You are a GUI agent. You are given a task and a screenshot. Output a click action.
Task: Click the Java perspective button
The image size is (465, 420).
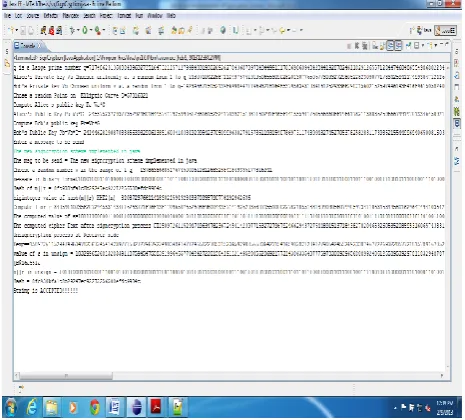click(x=446, y=30)
